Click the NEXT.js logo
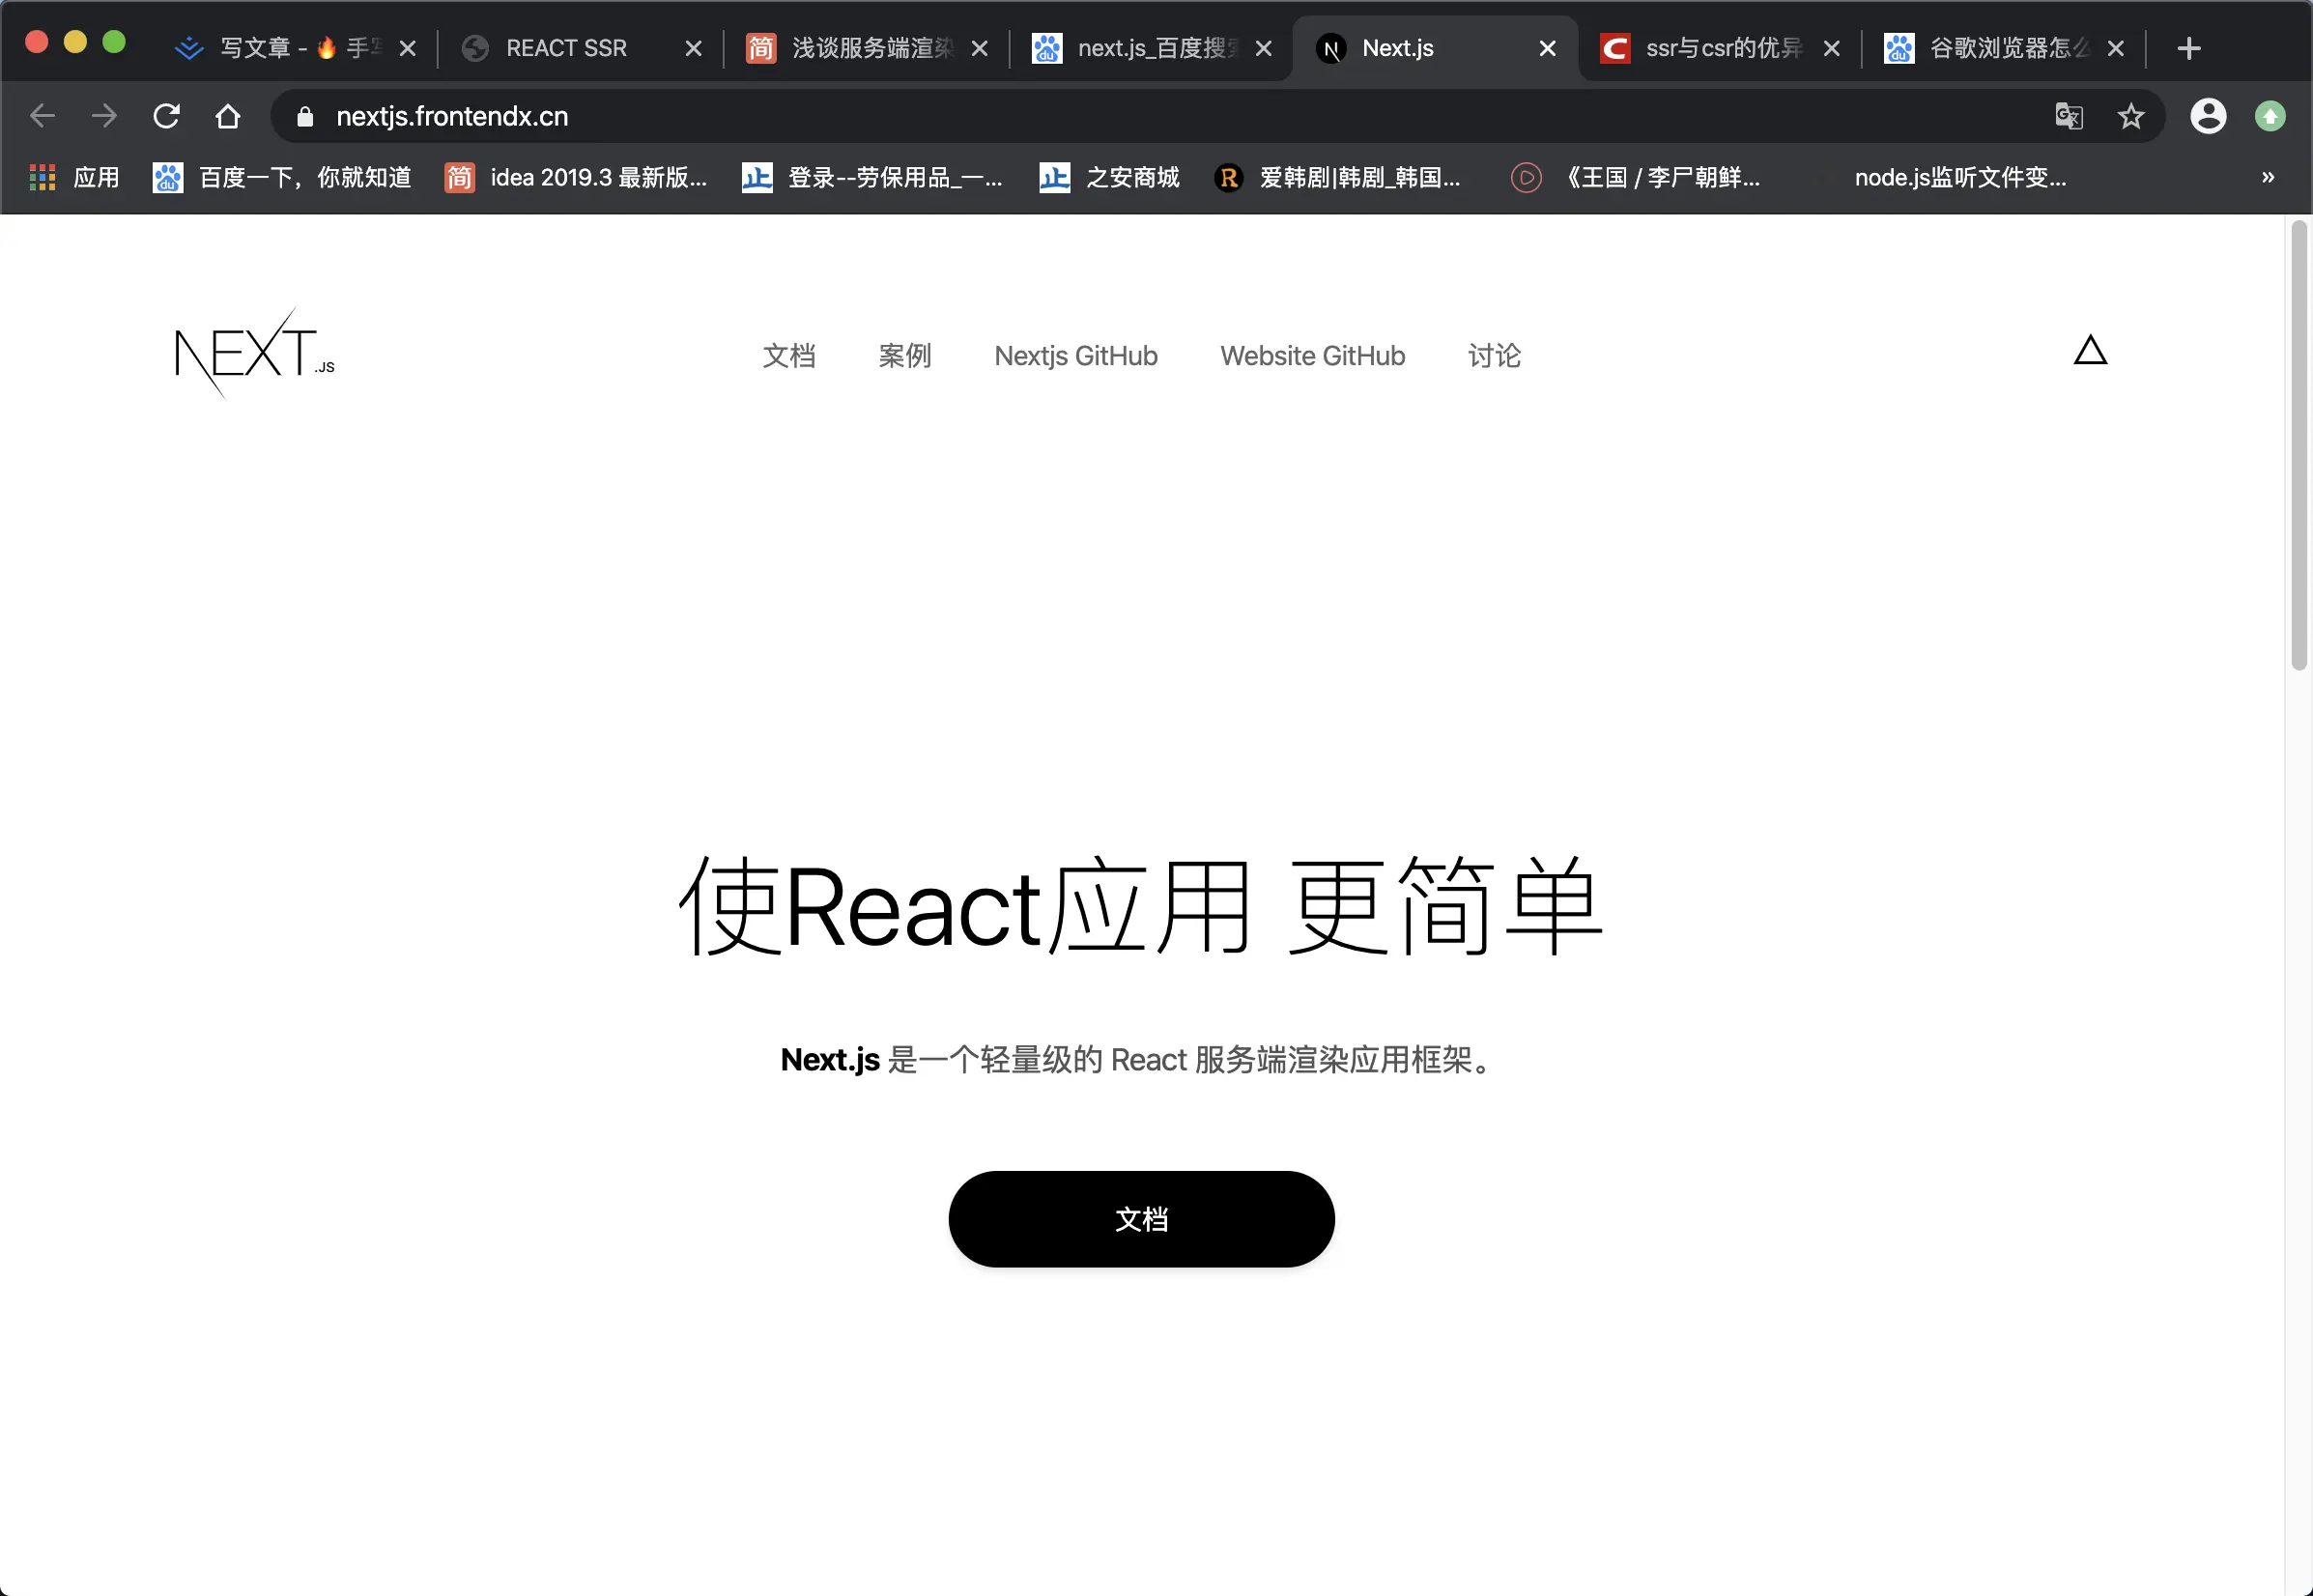Image resolution: width=2313 pixels, height=1596 pixels. 255,354
